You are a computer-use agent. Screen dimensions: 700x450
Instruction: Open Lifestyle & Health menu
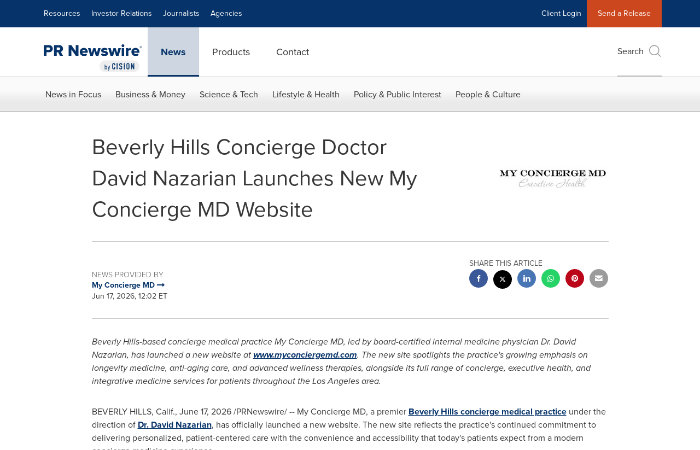pyautogui.click(x=306, y=94)
